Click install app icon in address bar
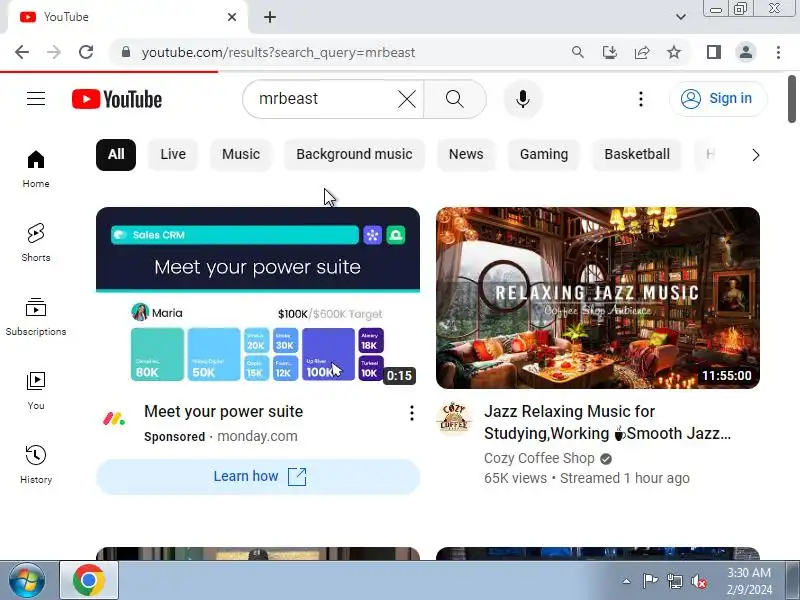This screenshot has height=600, width=800. click(610, 52)
